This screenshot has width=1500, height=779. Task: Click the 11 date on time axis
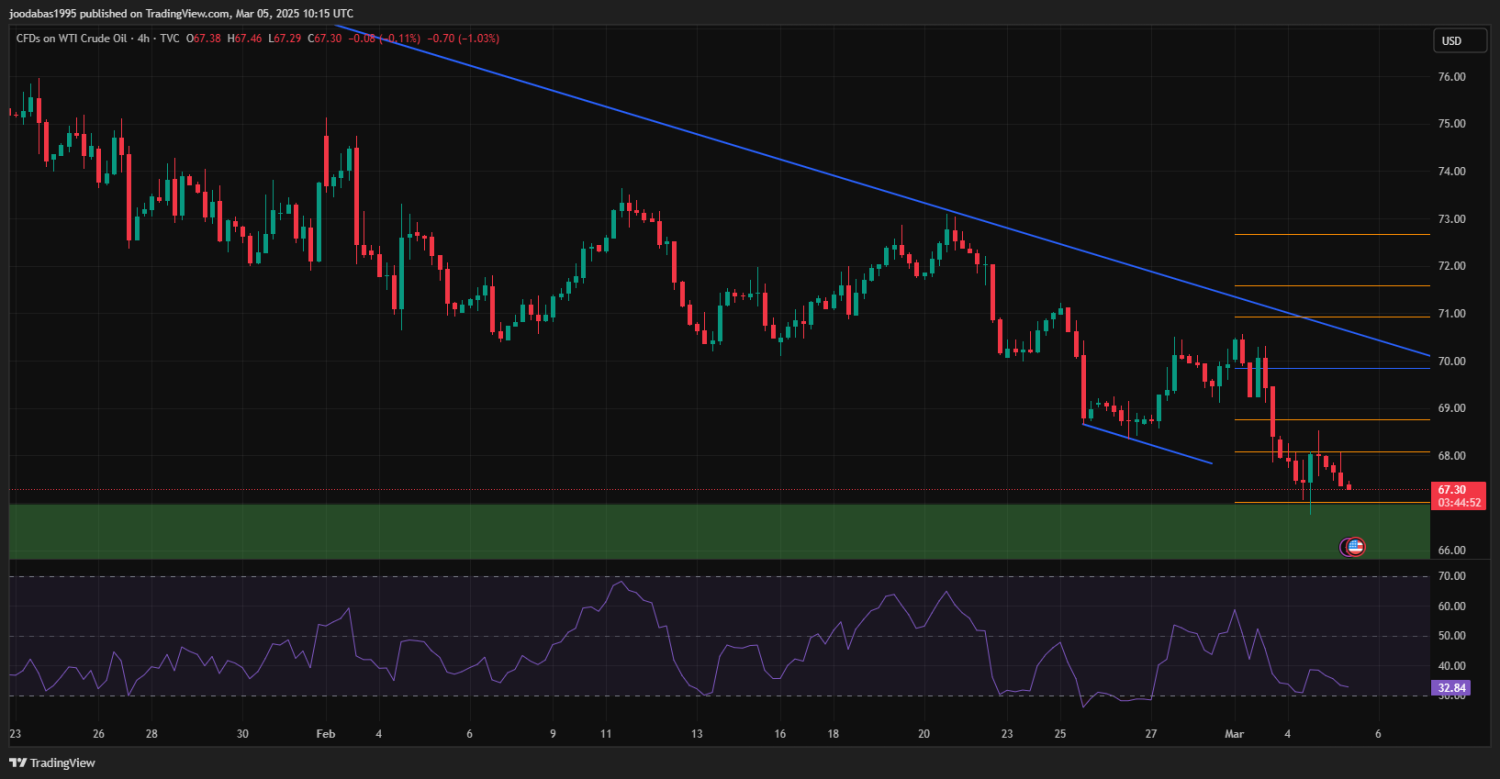pyautogui.click(x=606, y=733)
